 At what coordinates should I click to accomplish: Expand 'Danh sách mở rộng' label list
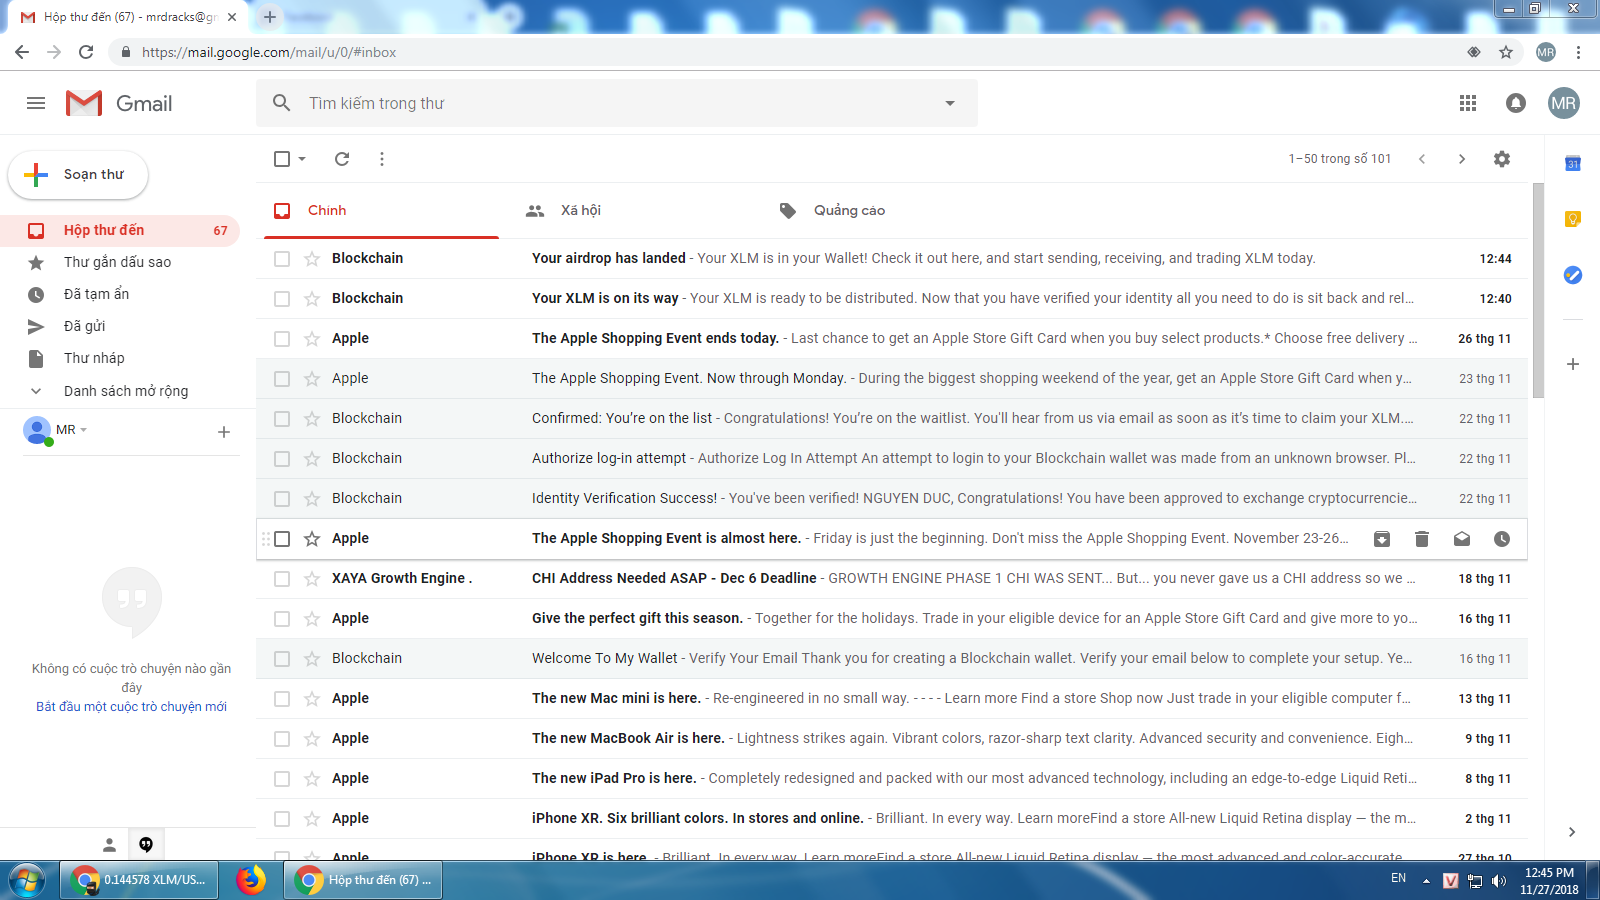[x=36, y=391]
